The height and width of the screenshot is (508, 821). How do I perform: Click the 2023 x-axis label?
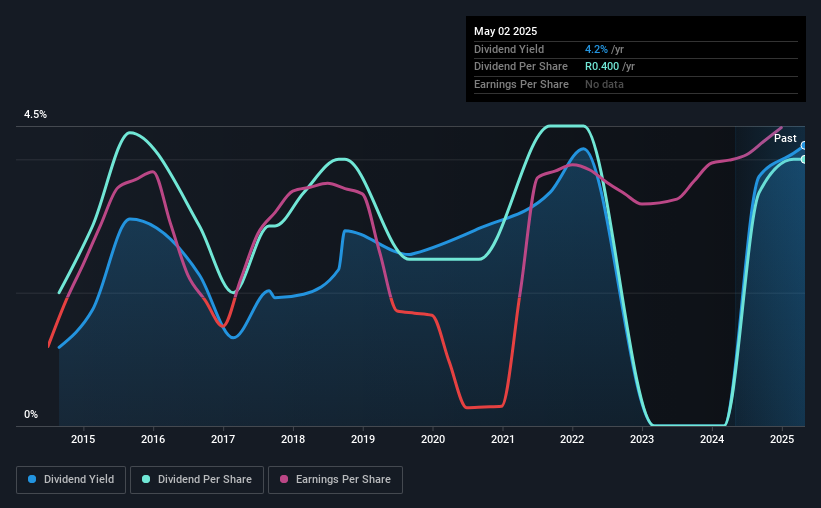pos(642,439)
